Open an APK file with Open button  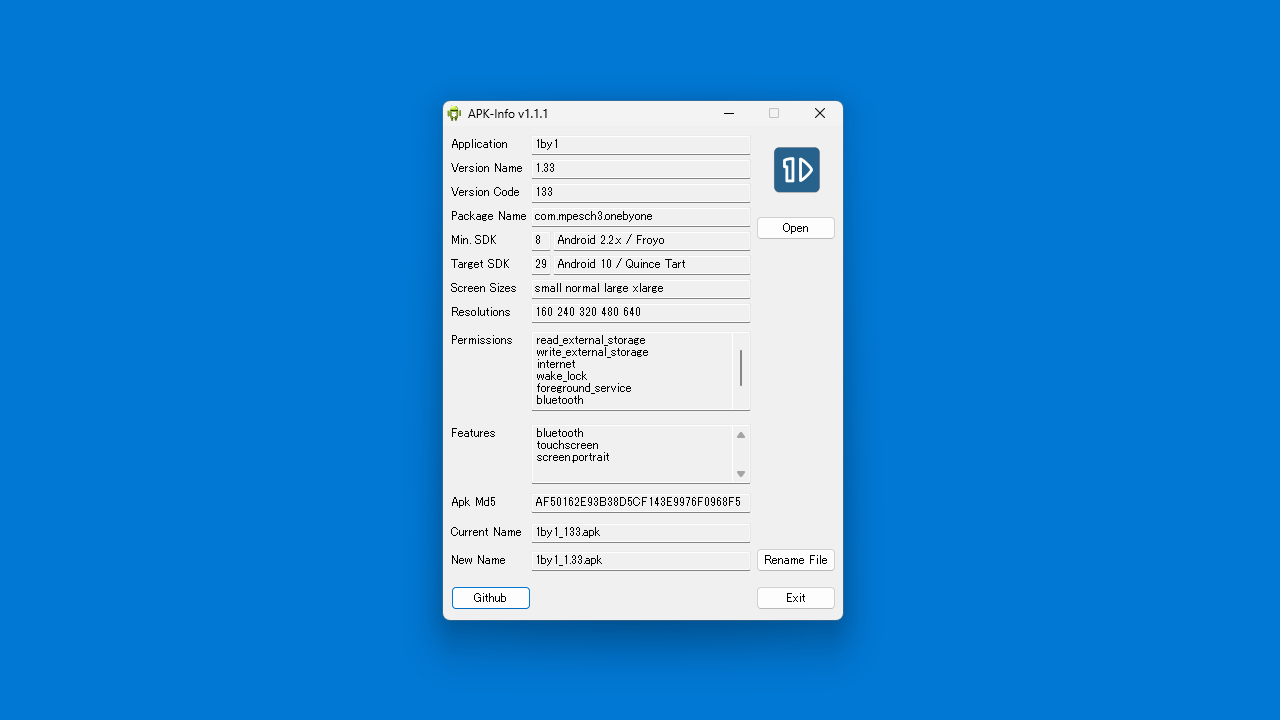[x=795, y=228]
